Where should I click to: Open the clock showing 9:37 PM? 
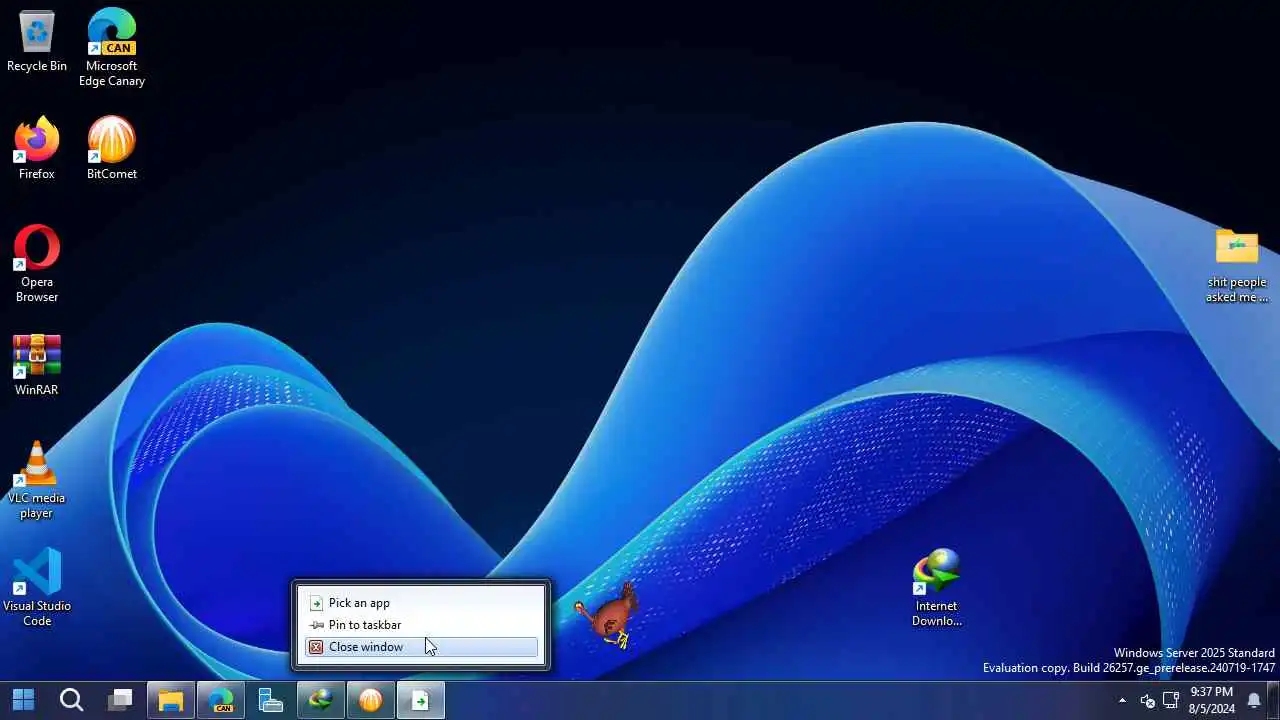click(1212, 700)
